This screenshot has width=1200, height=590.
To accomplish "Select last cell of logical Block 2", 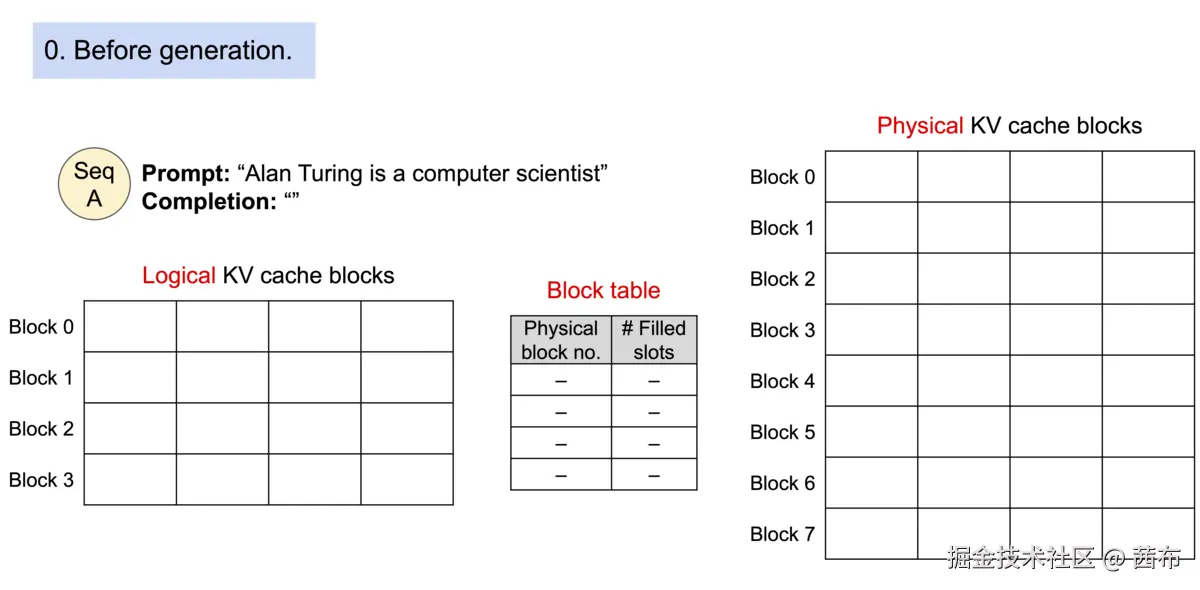I will point(407,428).
